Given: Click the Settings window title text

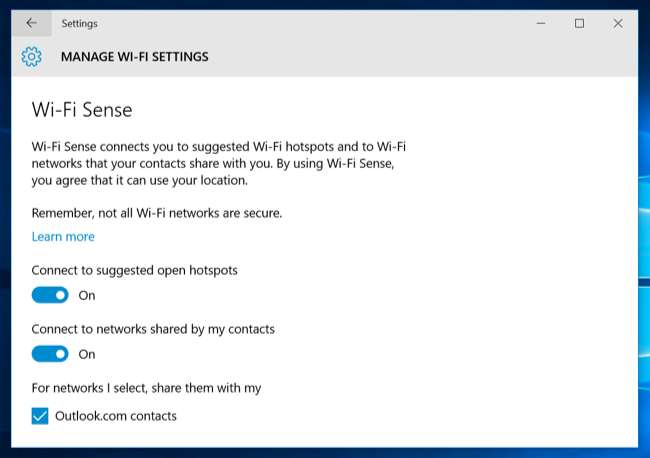Looking at the screenshot, I should point(79,23).
